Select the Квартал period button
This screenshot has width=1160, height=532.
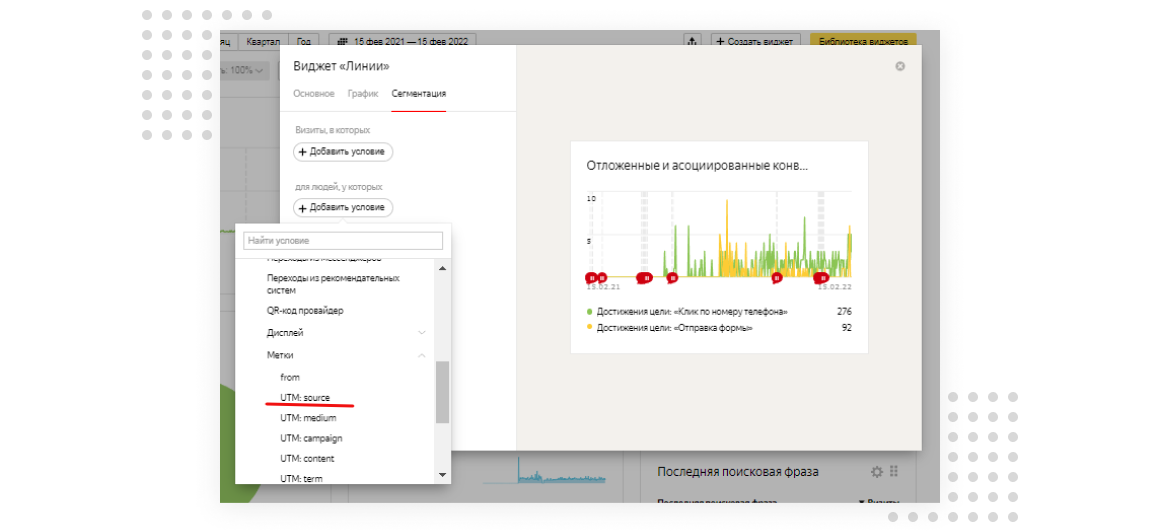pos(264,41)
